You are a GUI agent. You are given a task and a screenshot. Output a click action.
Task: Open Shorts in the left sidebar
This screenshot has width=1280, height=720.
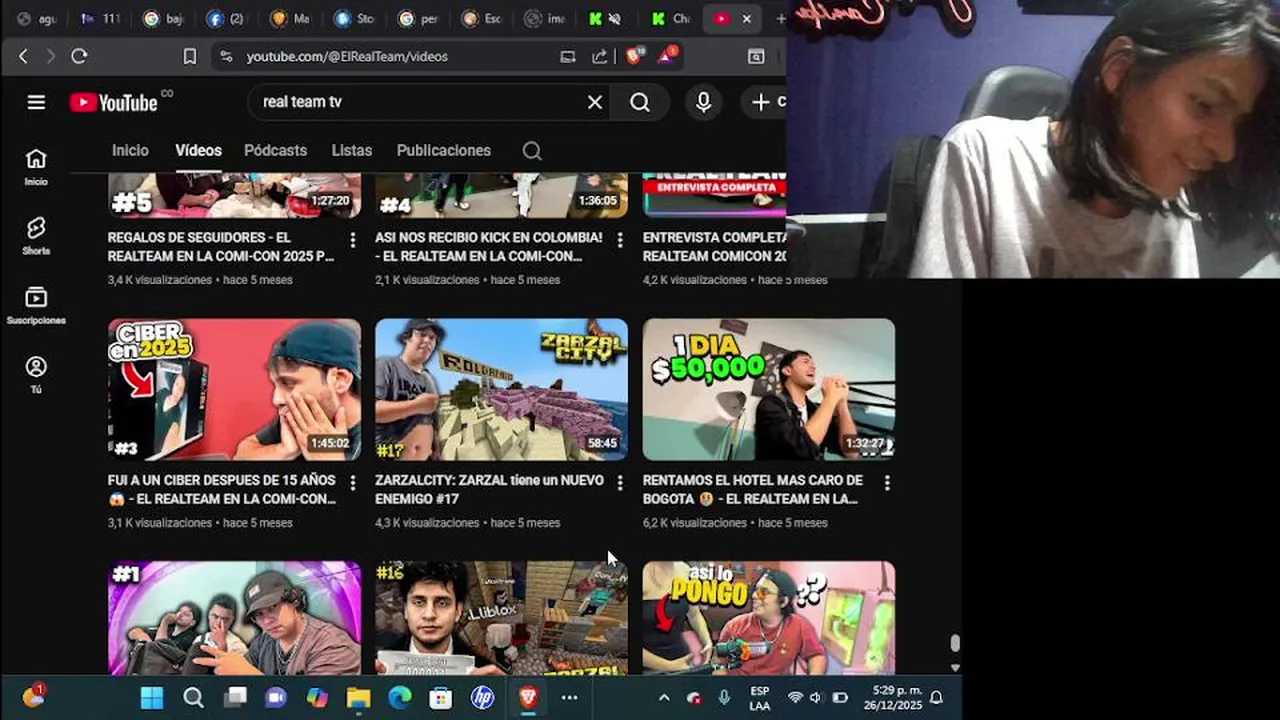pos(36,236)
